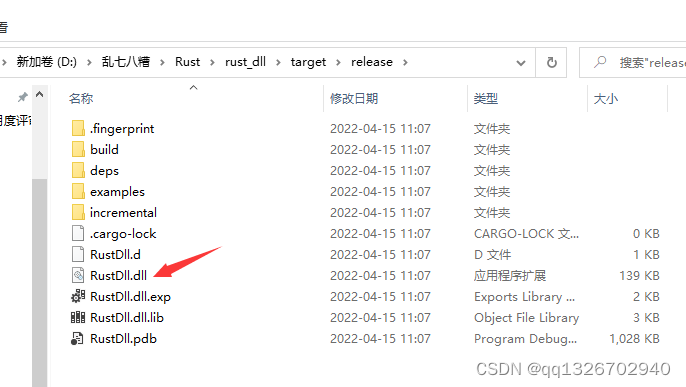Select the RustDll.dll.exp gear icon
Screen dimensions: 686x387
coord(78,296)
